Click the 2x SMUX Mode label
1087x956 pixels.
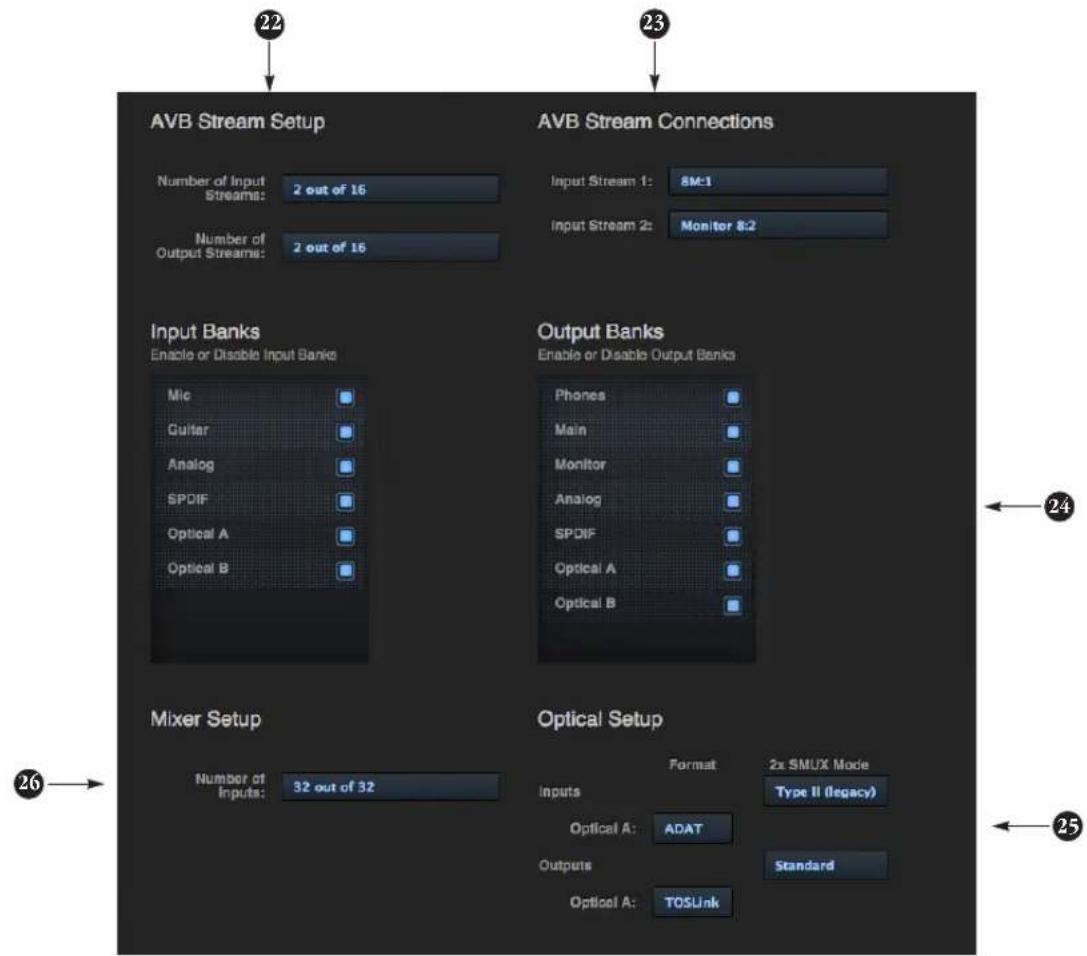(819, 765)
